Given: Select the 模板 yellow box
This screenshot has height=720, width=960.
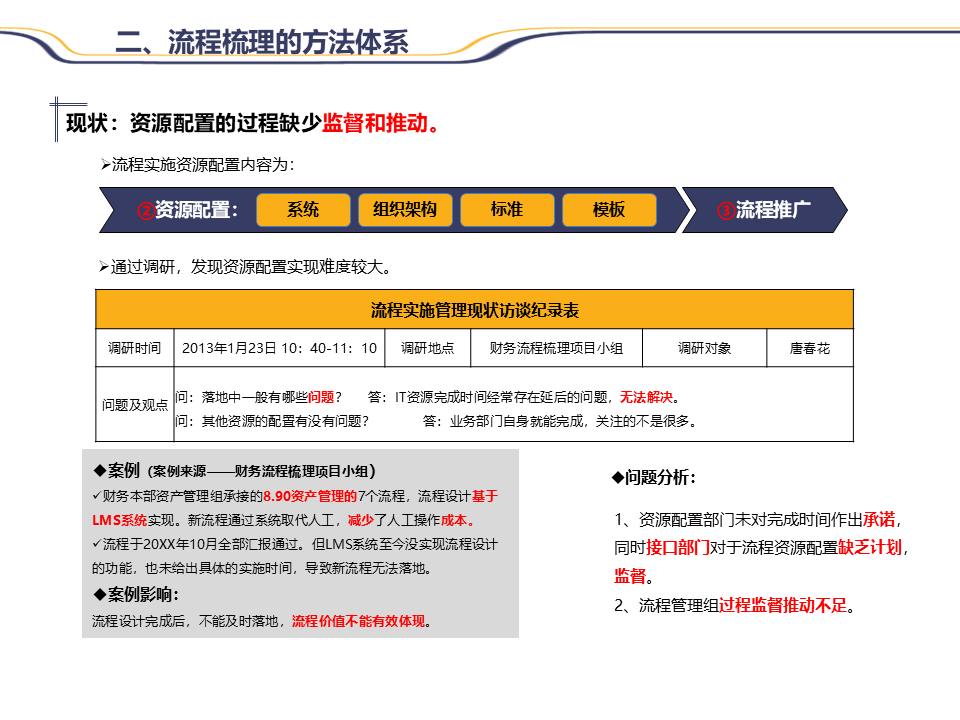Looking at the screenshot, I should (609, 210).
